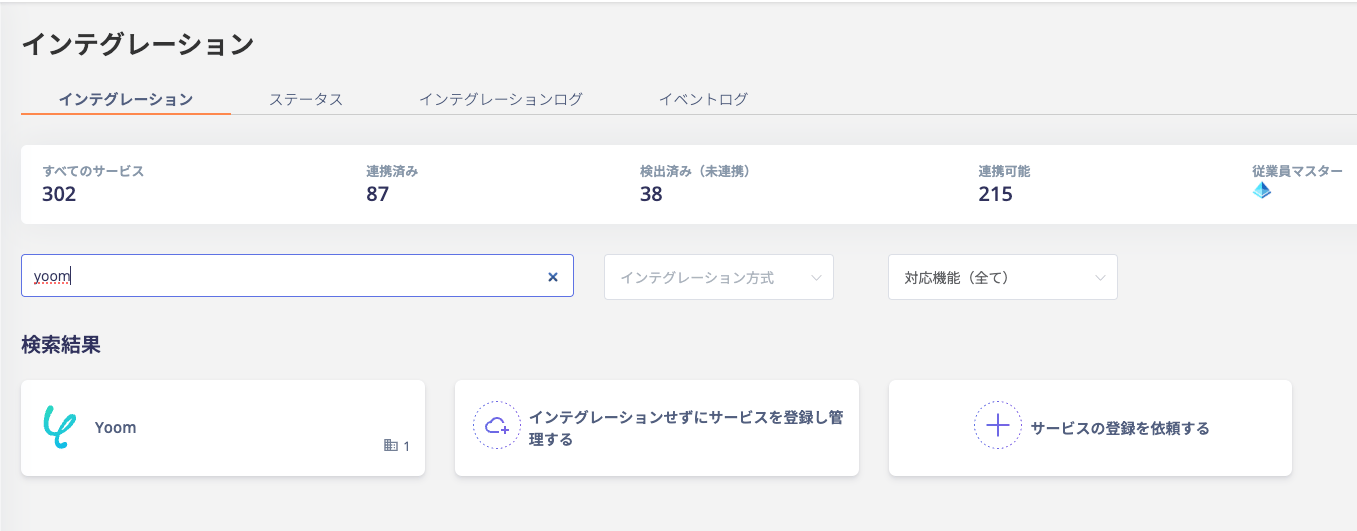This screenshot has width=1357, height=531.
Task: Open the イベントログ tab
Action: (x=703, y=99)
